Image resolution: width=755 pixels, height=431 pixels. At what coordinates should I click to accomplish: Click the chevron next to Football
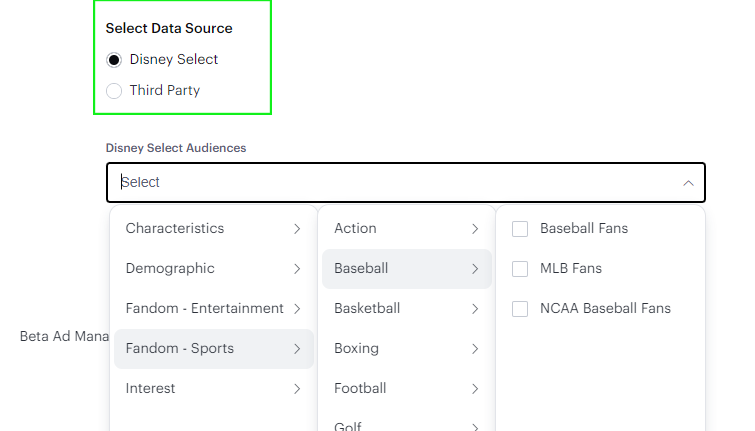(x=475, y=389)
